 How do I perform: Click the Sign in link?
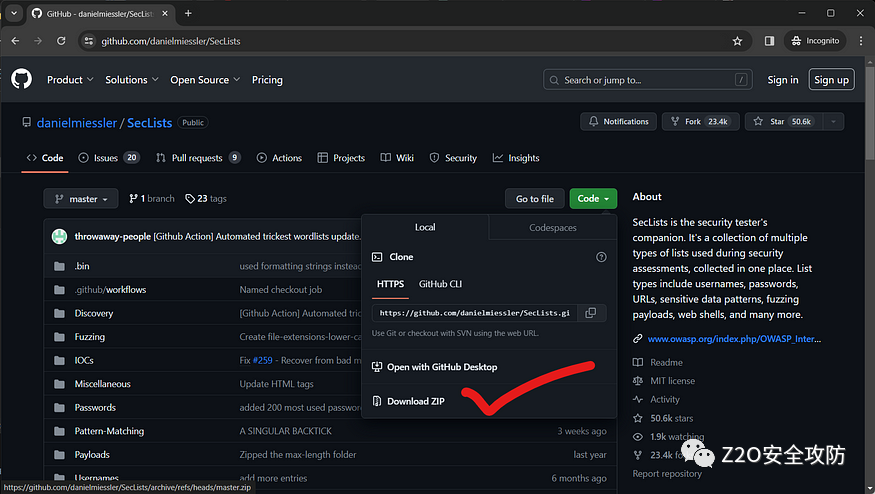pos(782,80)
